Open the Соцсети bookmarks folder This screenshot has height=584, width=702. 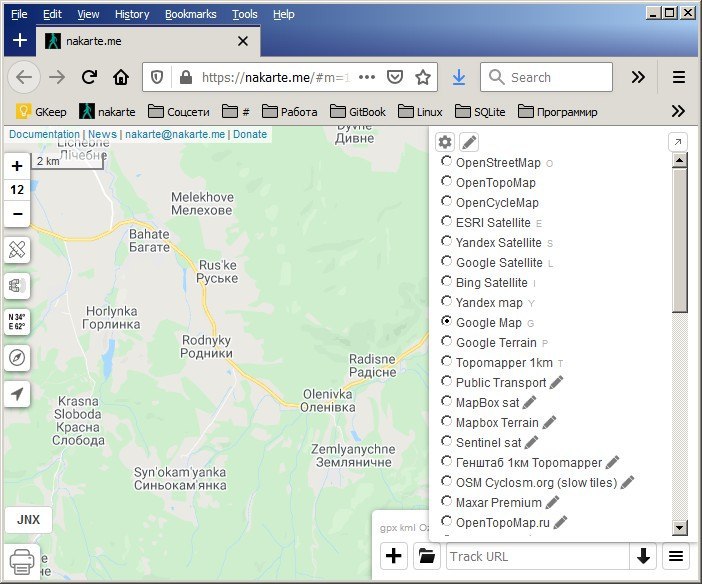[x=179, y=112]
